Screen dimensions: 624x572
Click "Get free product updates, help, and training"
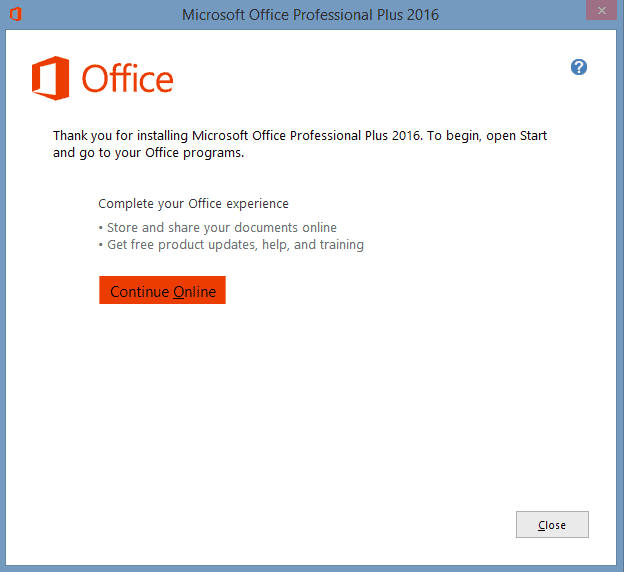231,244
